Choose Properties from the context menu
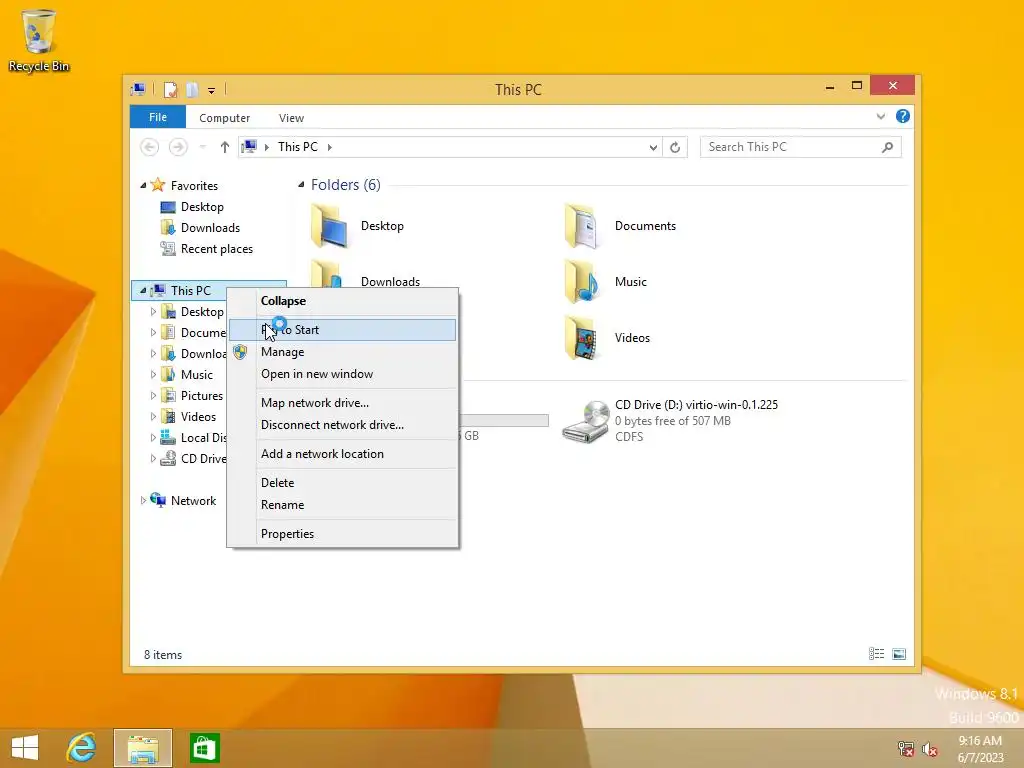This screenshot has height=768, width=1024. [343, 534]
